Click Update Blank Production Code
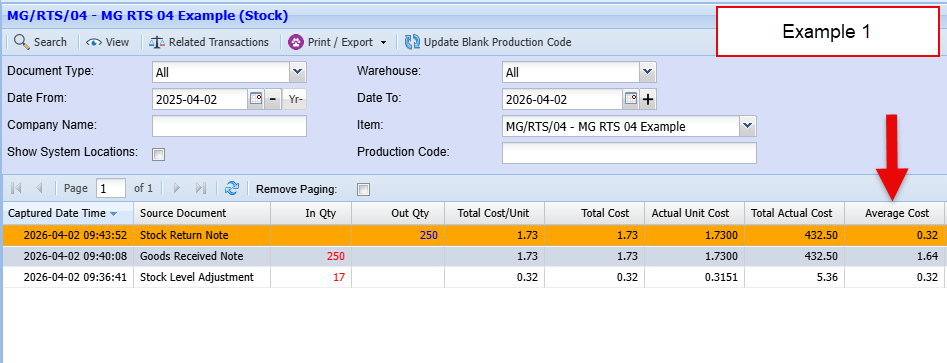Screen dimensions: 947x363 coord(488,42)
